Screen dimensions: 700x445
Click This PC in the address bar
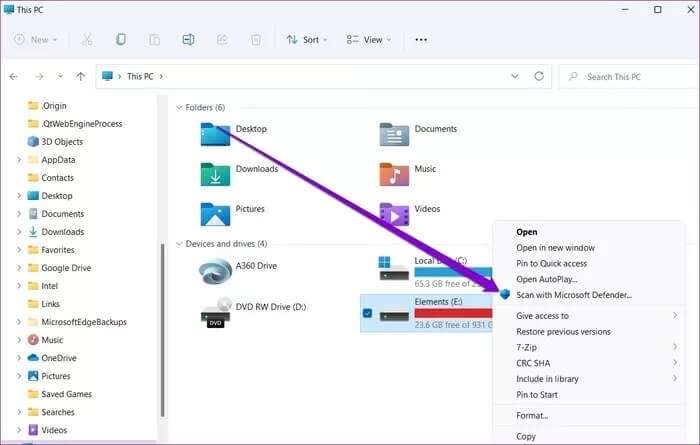tap(140, 76)
